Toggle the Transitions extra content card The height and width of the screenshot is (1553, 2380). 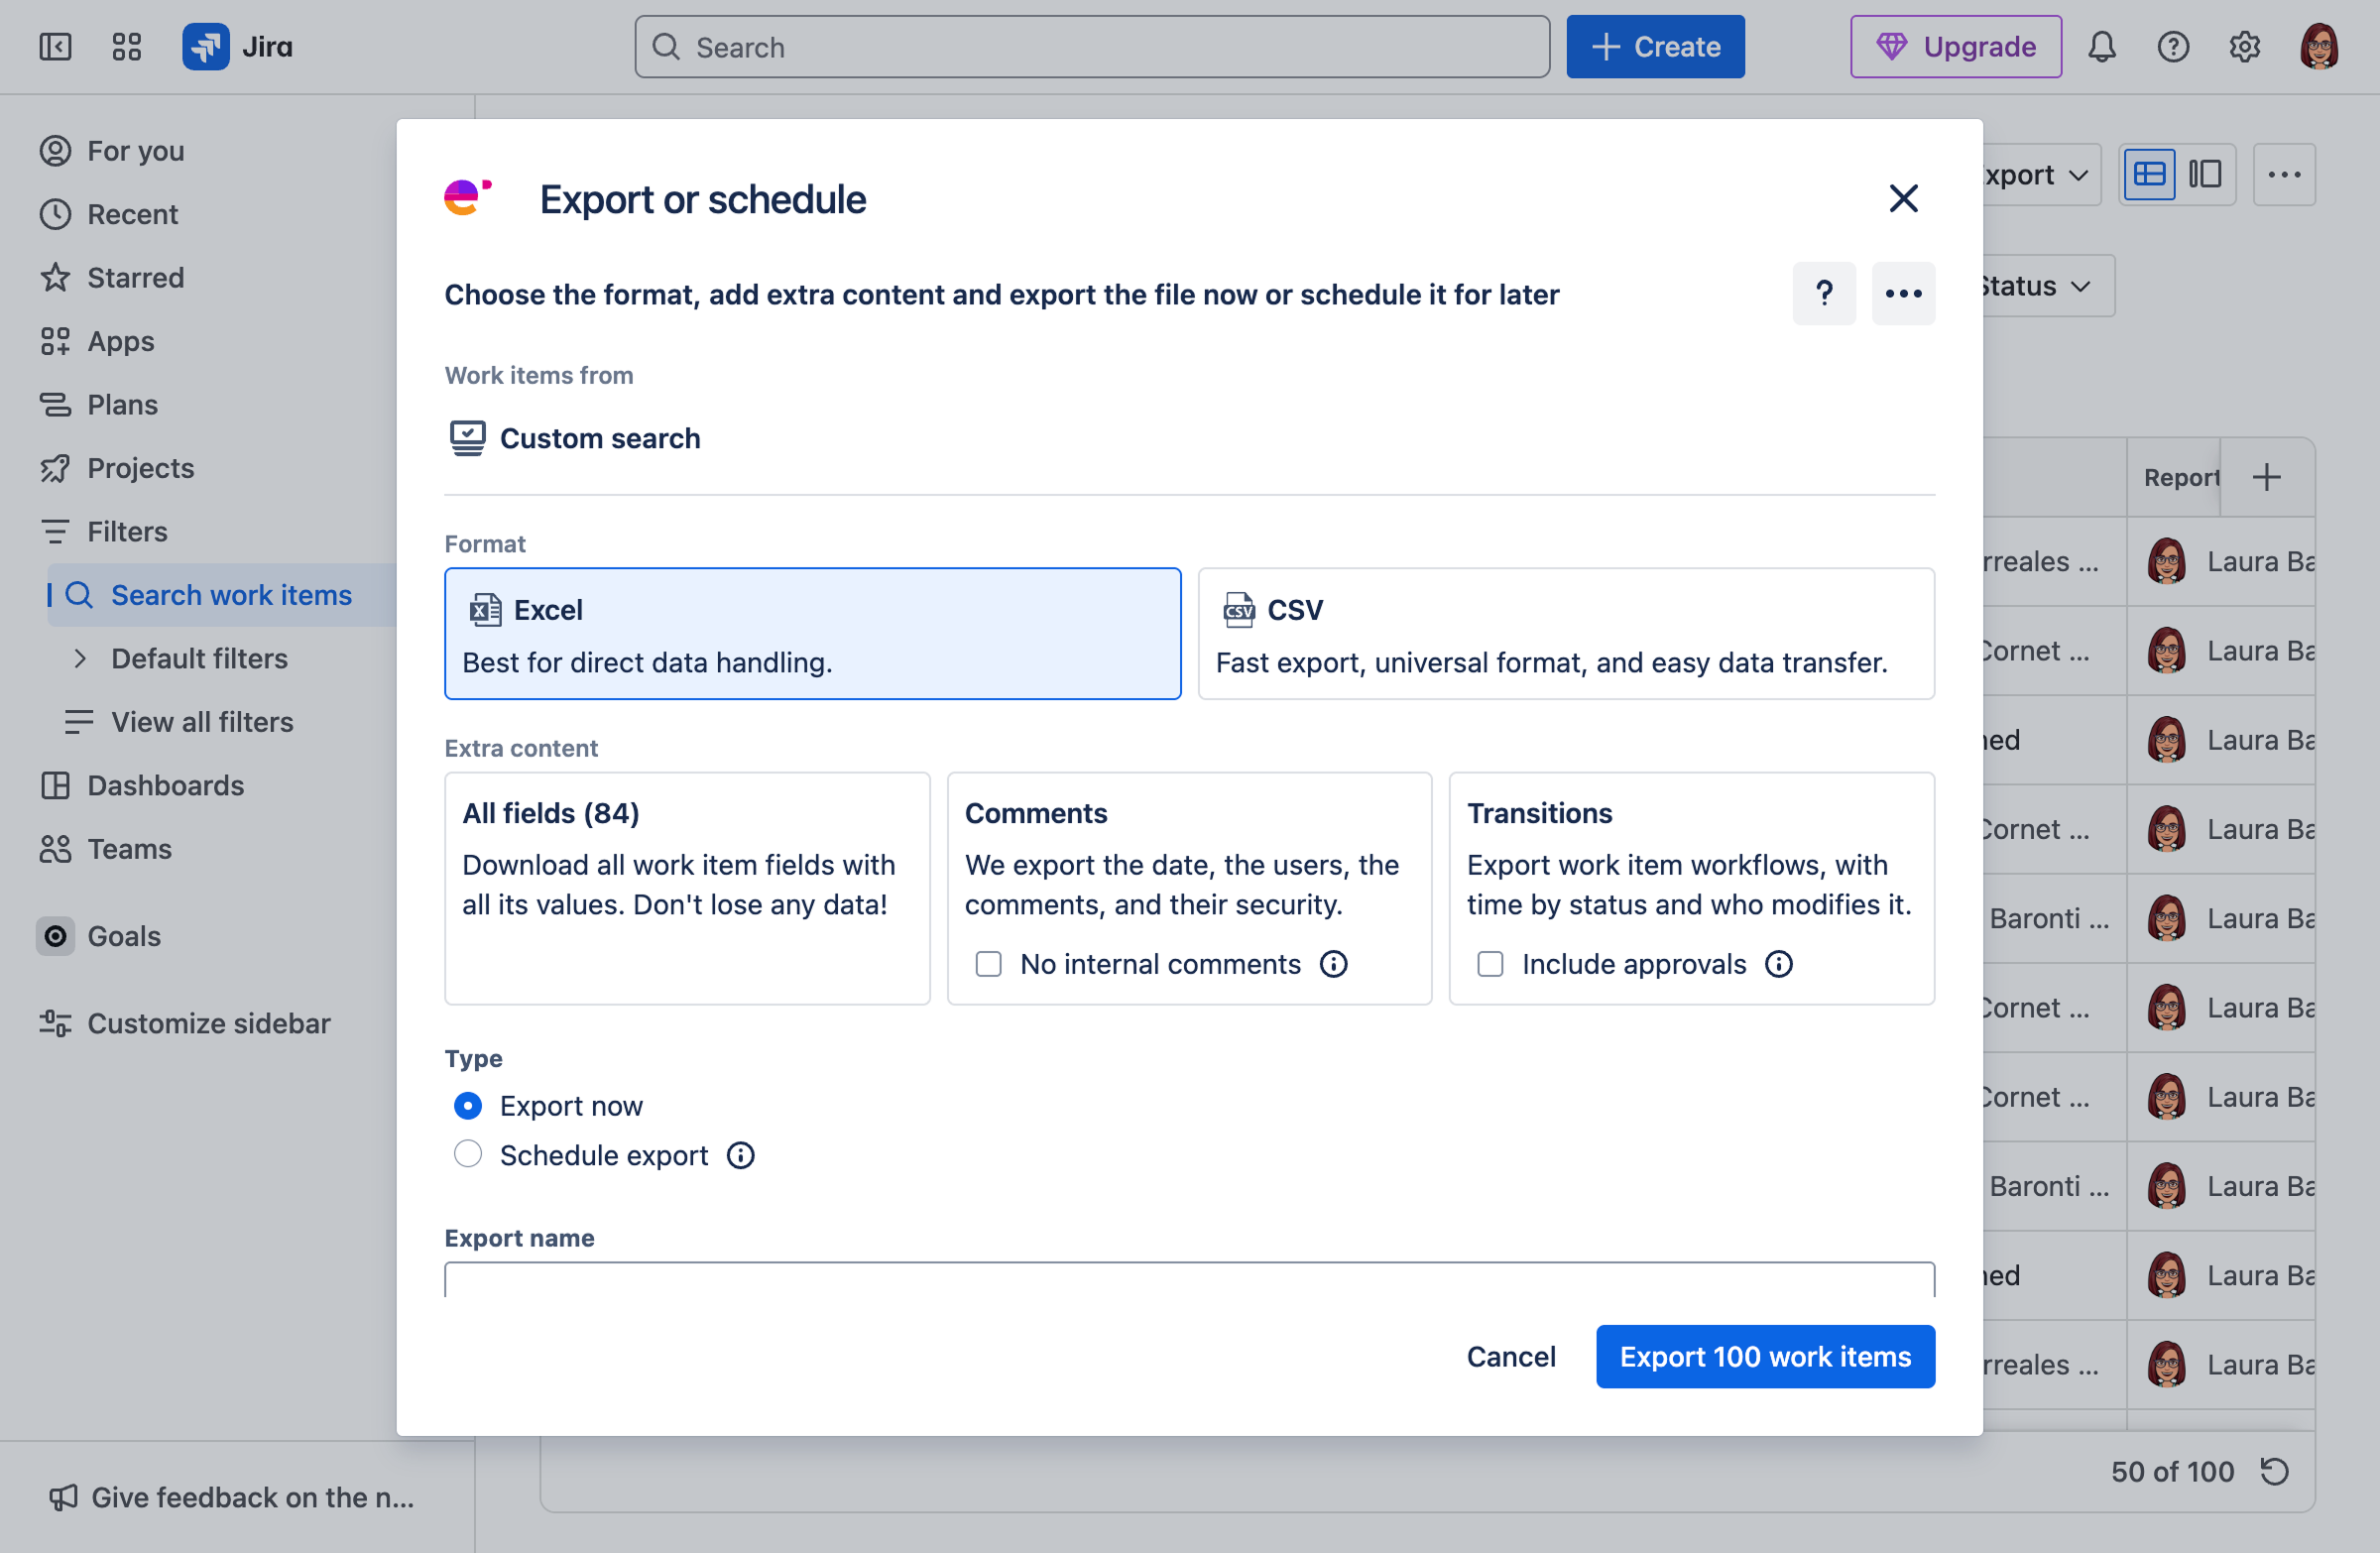click(x=1692, y=888)
